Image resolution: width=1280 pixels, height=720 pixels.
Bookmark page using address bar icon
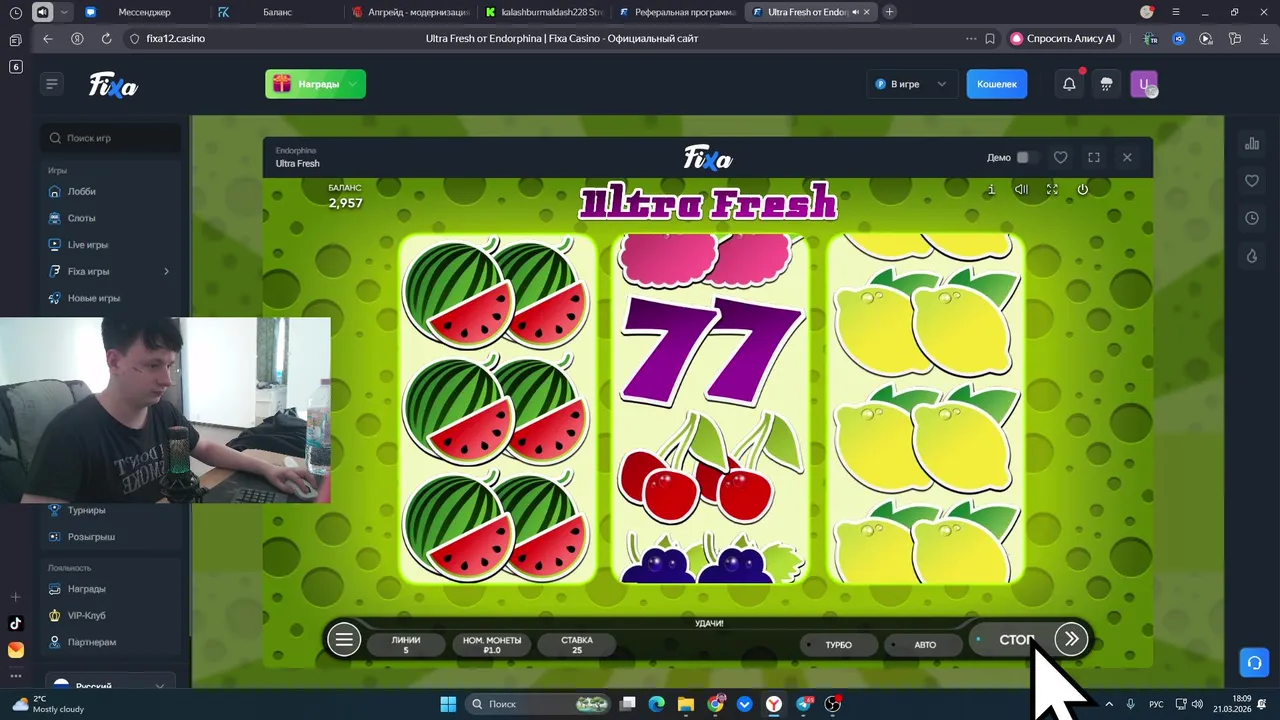pyautogui.click(x=990, y=38)
